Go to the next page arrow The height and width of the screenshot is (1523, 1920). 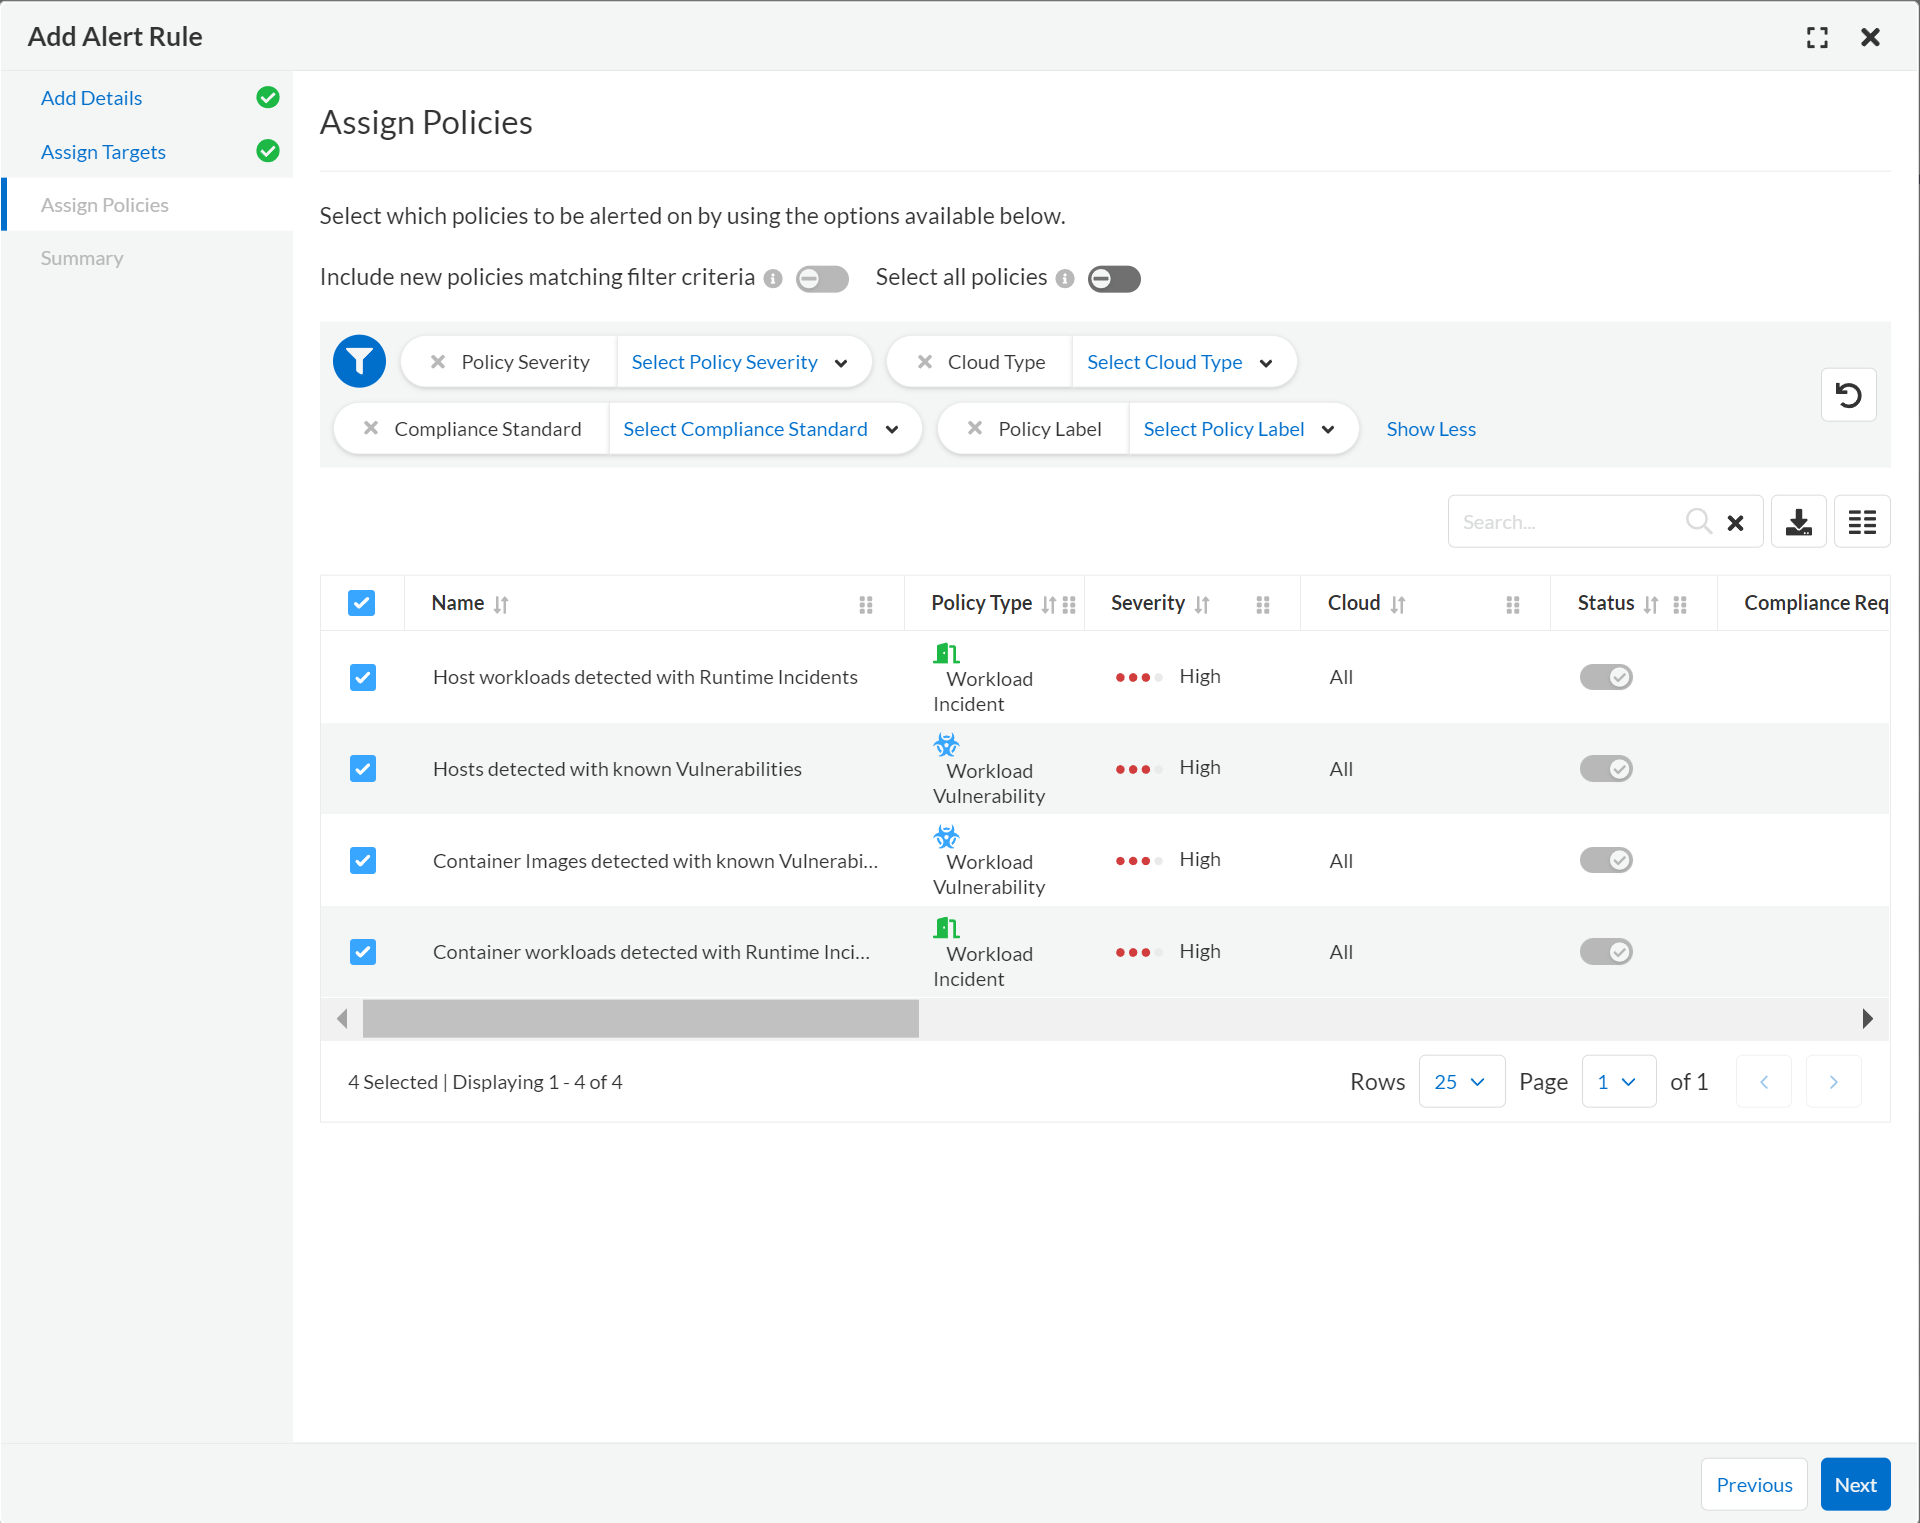(1833, 1082)
